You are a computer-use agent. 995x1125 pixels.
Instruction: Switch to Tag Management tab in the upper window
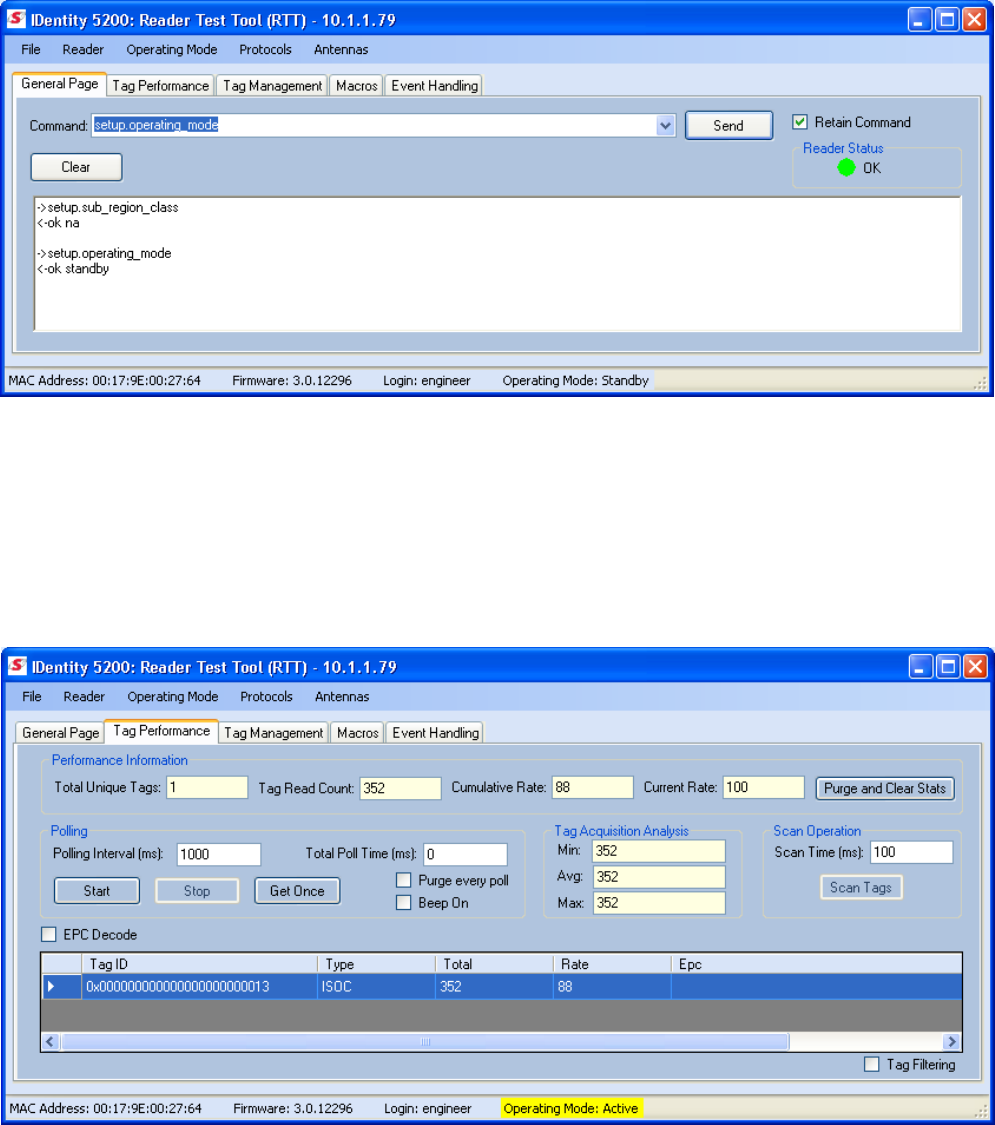point(273,85)
